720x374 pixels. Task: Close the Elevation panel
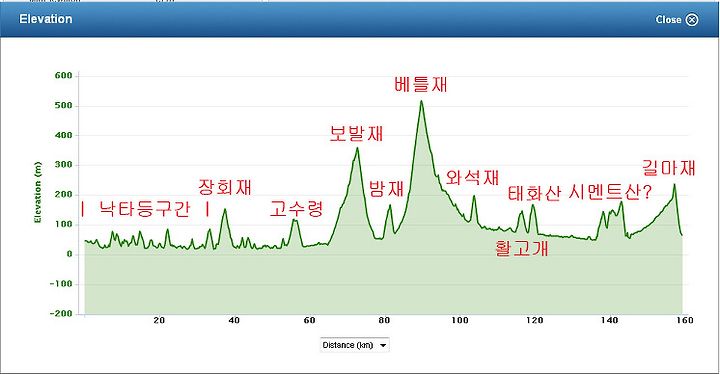tap(677, 19)
